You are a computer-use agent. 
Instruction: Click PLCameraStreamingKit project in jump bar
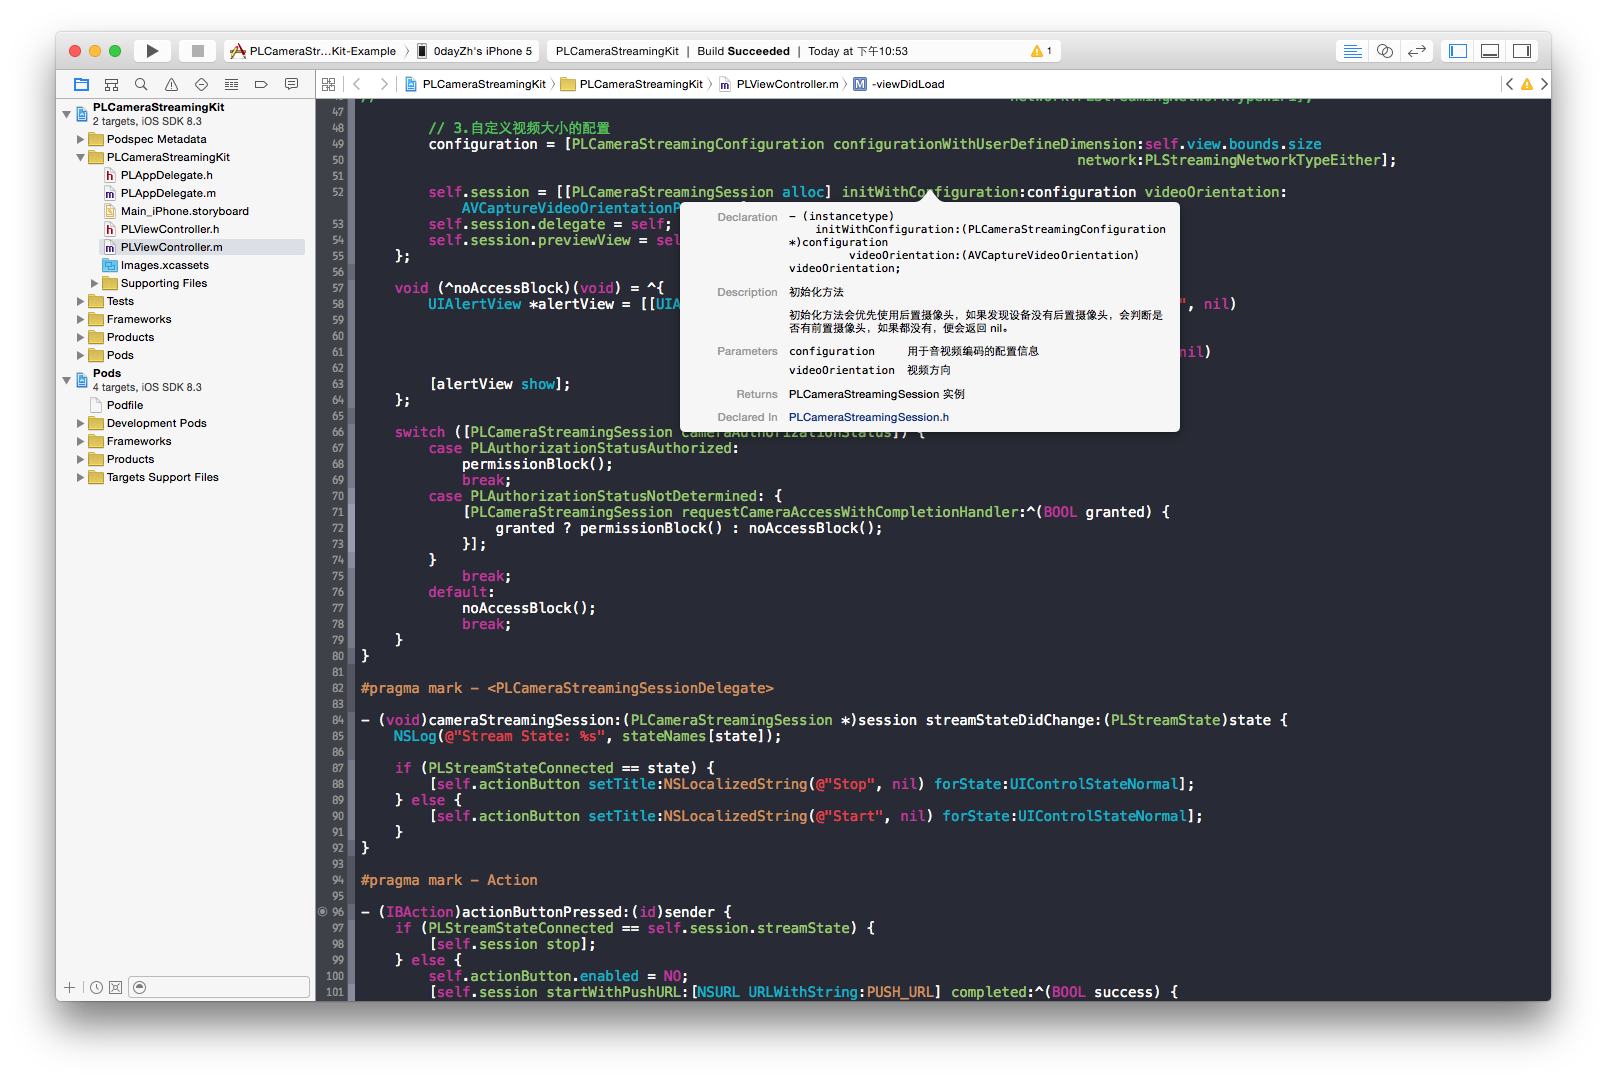(476, 84)
